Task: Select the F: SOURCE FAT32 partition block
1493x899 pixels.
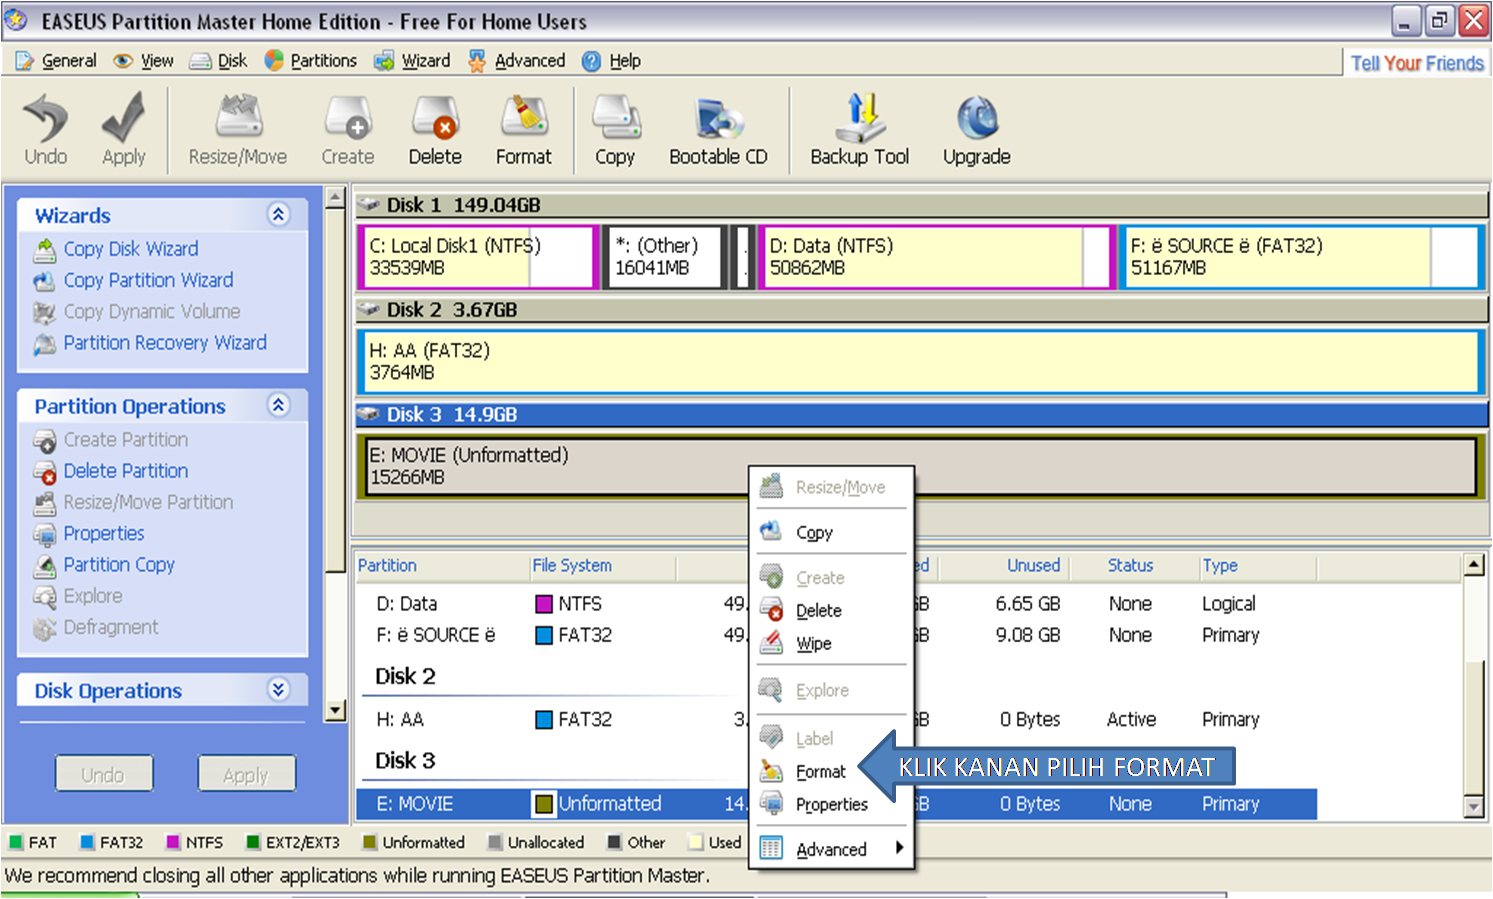Action: click(x=1301, y=257)
